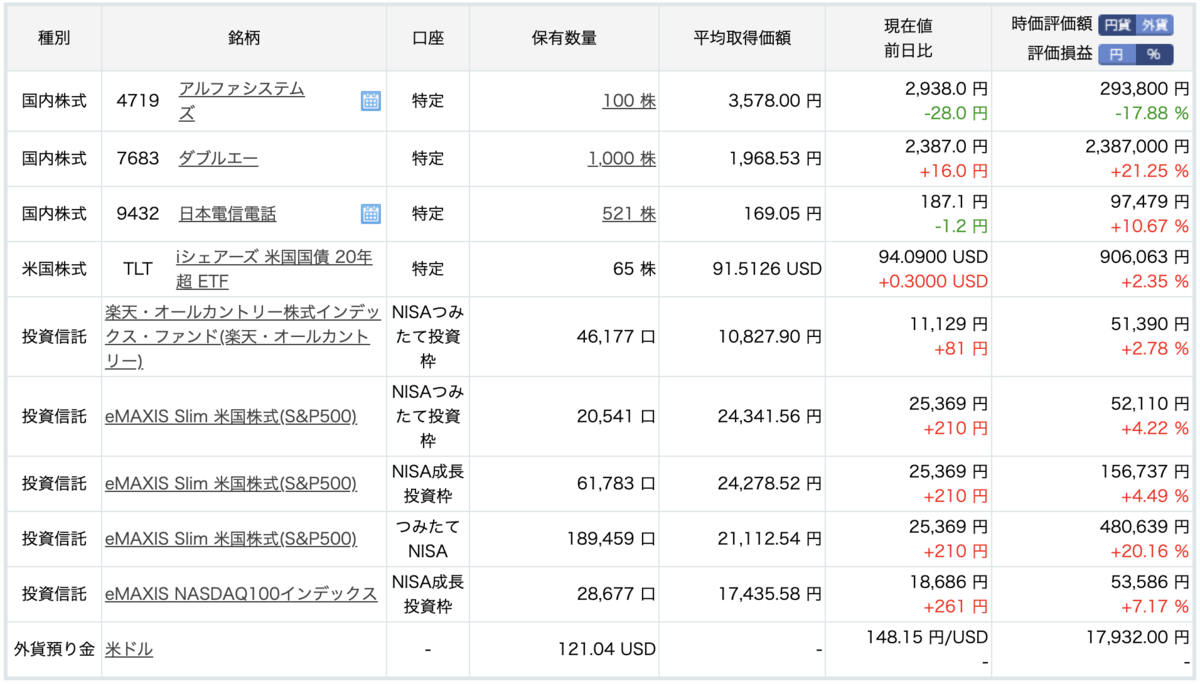Viewport: 1200px width, 684px height.
Task: Click 外貨預り金 type cell
Action: (x=54, y=649)
